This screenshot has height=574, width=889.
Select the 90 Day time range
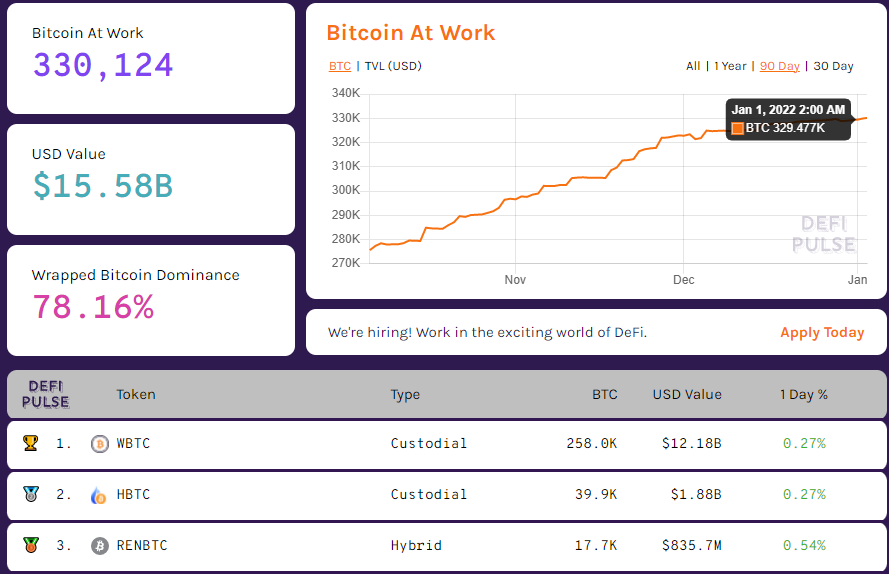pos(780,66)
